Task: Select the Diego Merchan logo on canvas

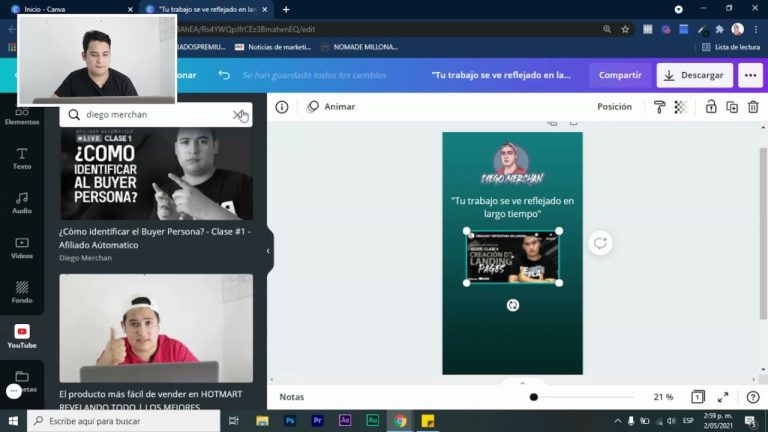Action: (x=512, y=164)
